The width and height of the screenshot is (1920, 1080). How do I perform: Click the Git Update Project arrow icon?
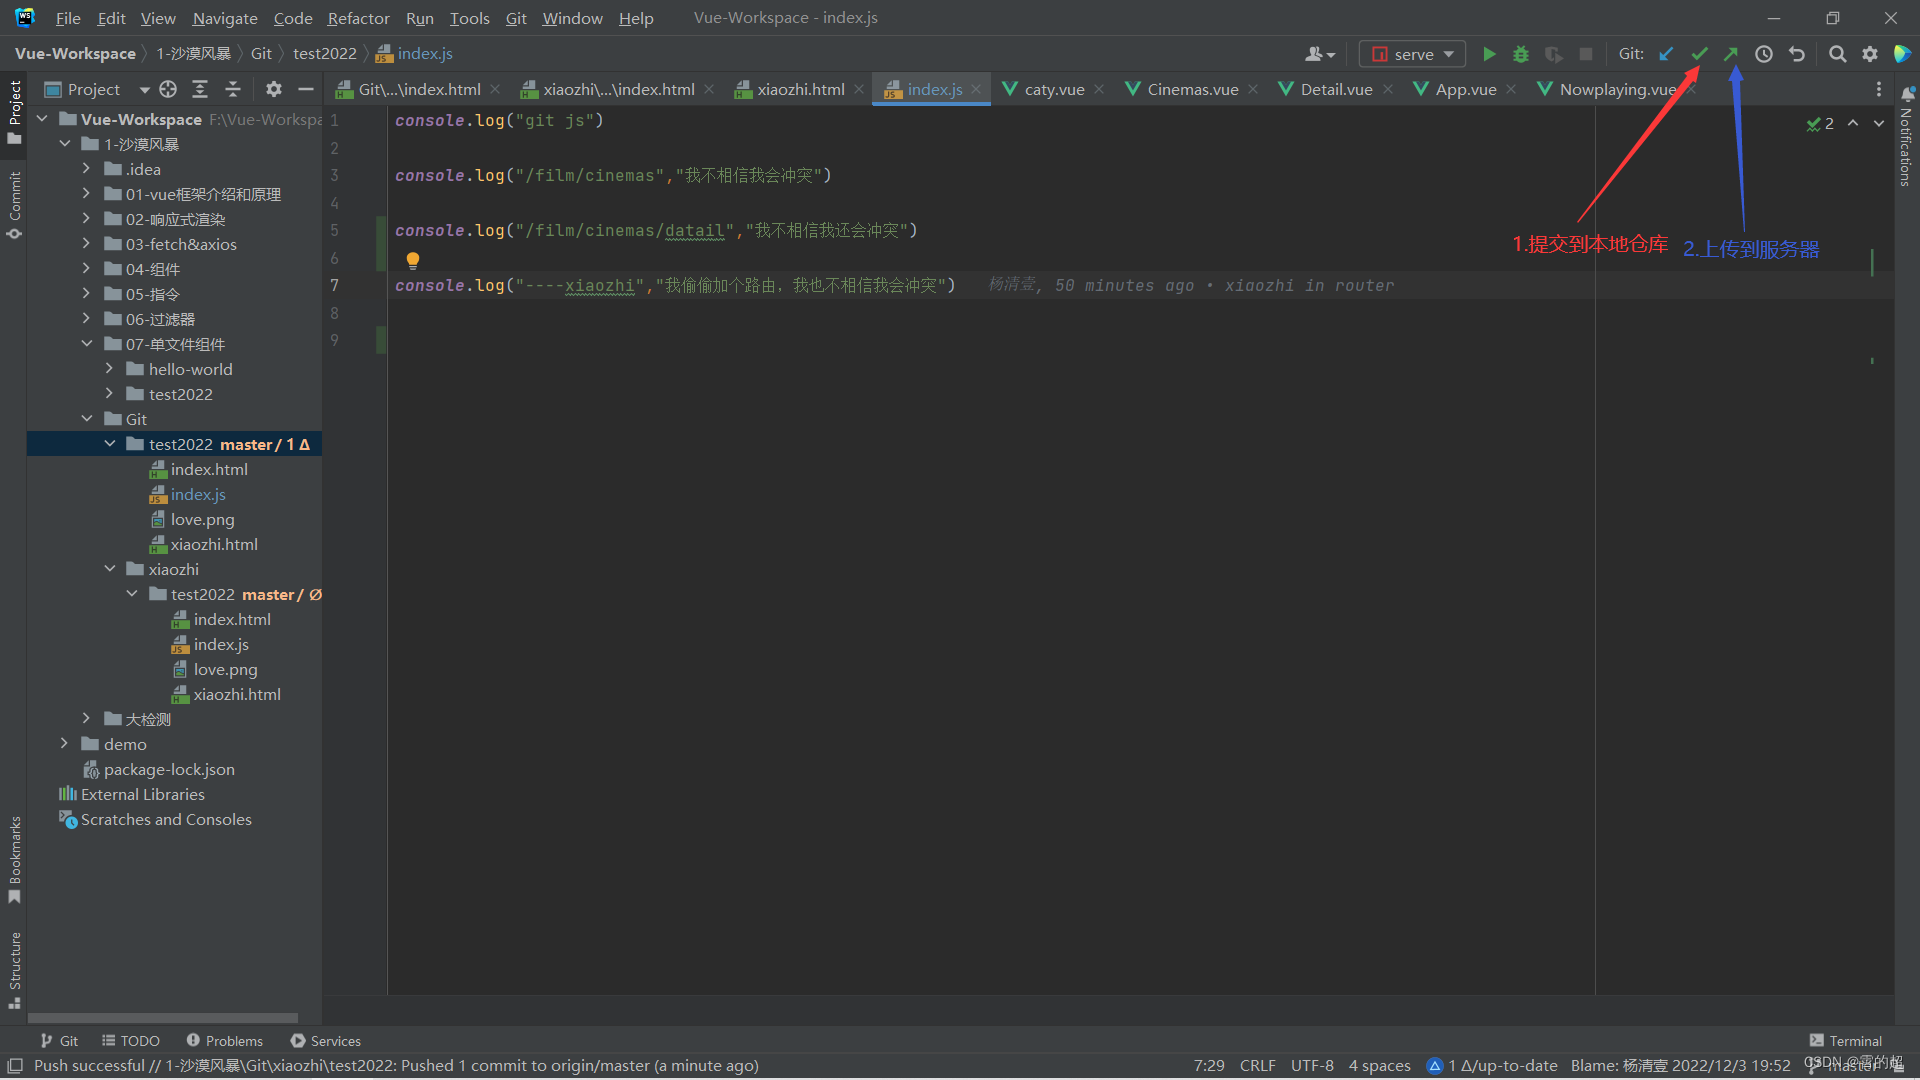click(1666, 54)
